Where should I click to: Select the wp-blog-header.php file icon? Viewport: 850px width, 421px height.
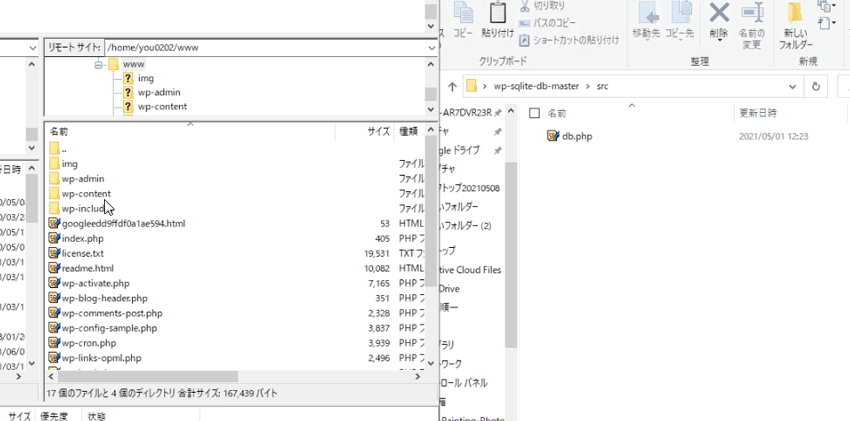(x=54, y=298)
